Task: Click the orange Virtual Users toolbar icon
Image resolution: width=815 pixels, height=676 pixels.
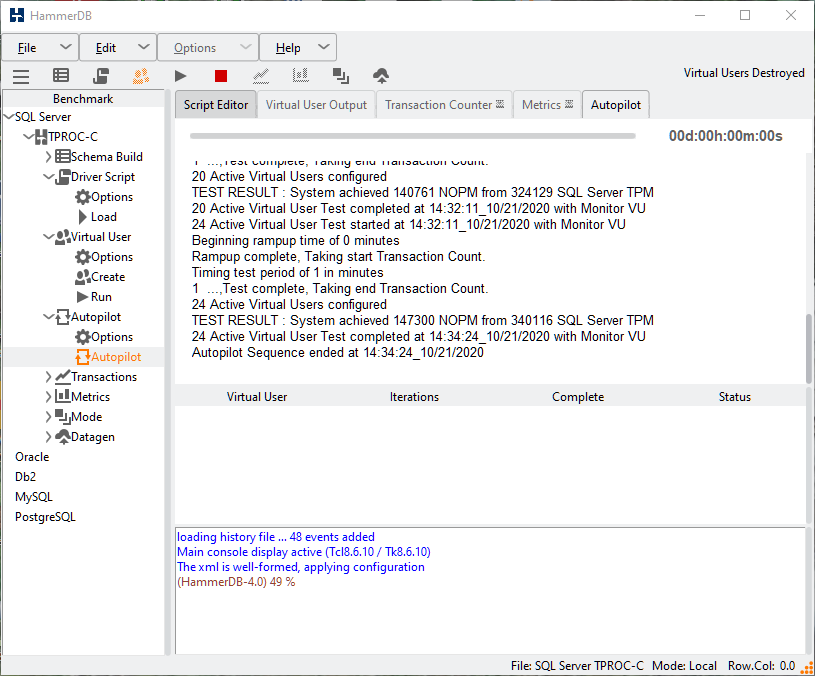Action: coord(141,76)
